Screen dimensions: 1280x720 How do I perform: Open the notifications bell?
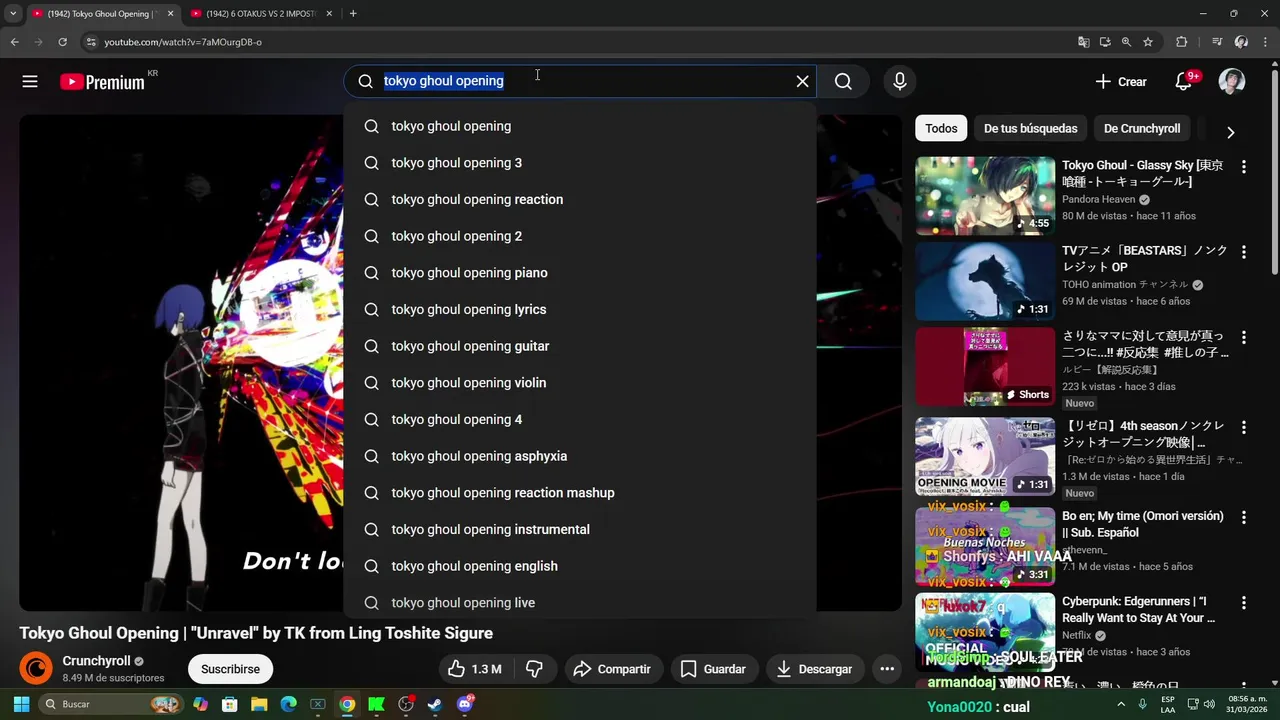(1184, 82)
